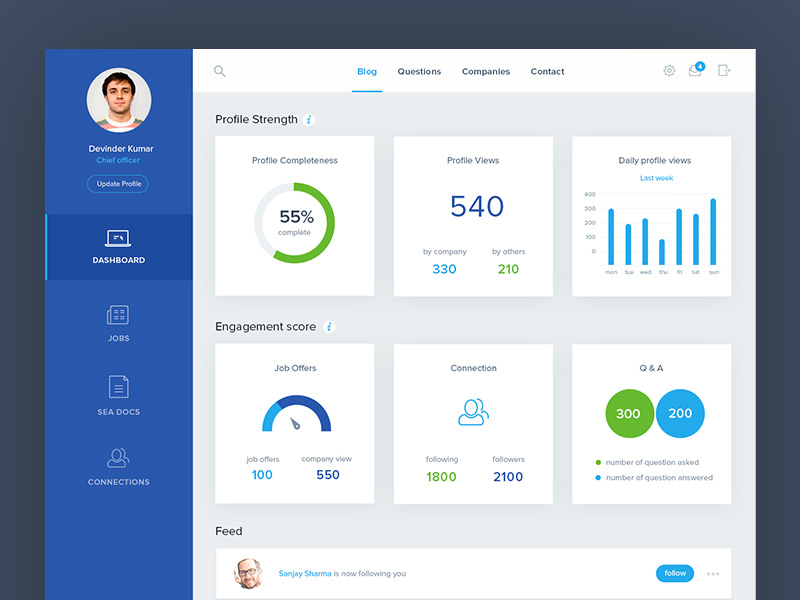Click the 55% completeness progress ring

(x=294, y=223)
